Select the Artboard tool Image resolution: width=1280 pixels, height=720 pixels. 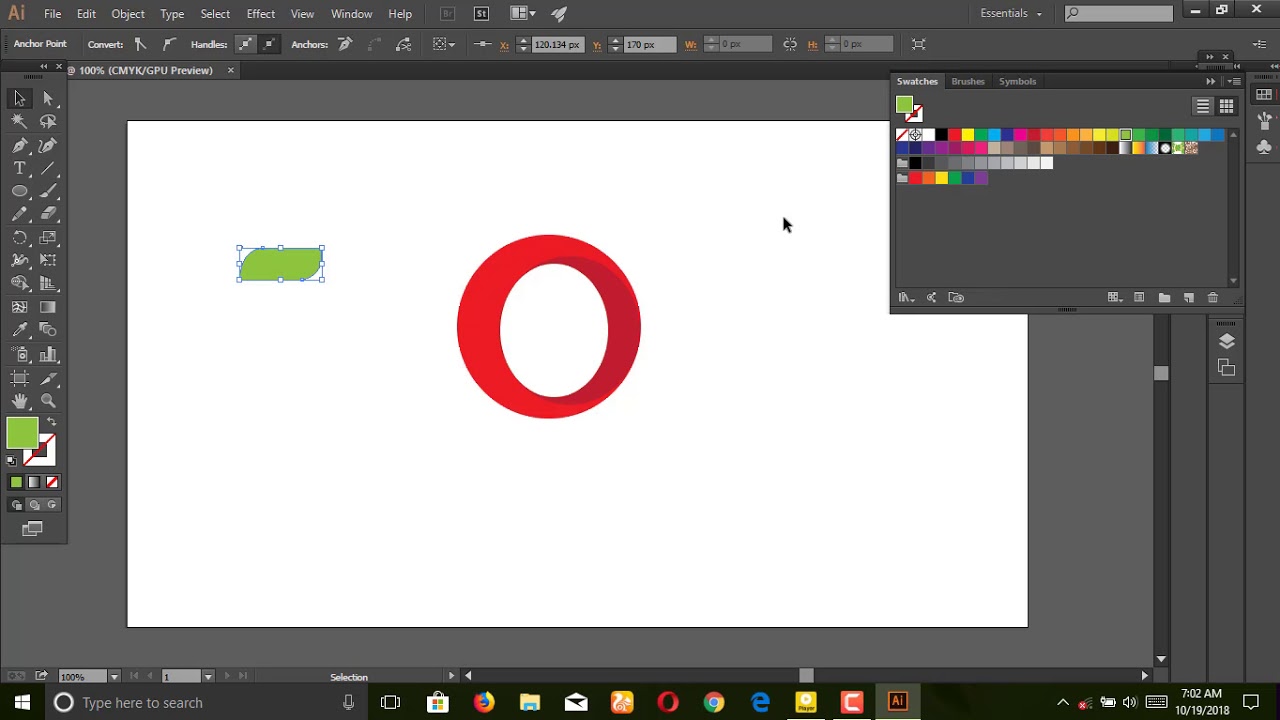pos(19,378)
